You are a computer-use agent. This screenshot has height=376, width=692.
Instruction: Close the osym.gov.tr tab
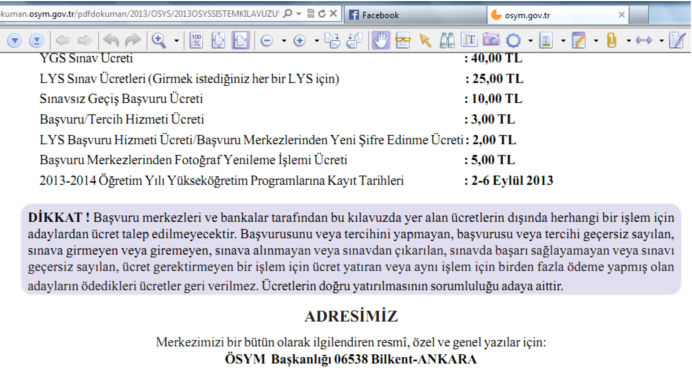tap(621, 15)
